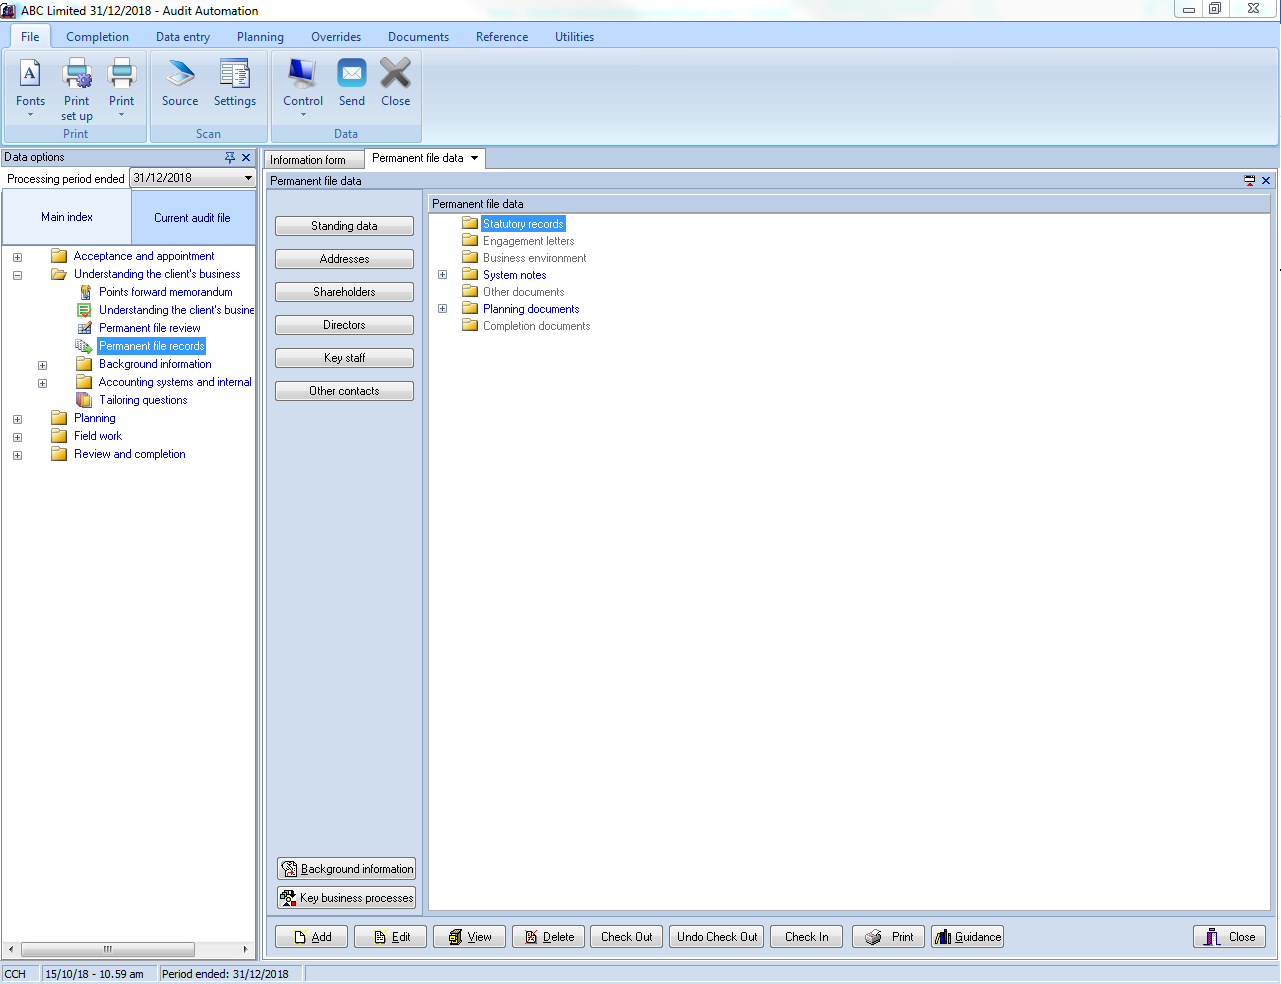Click the Key business processes button
The image size is (1281, 984).
click(346, 898)
